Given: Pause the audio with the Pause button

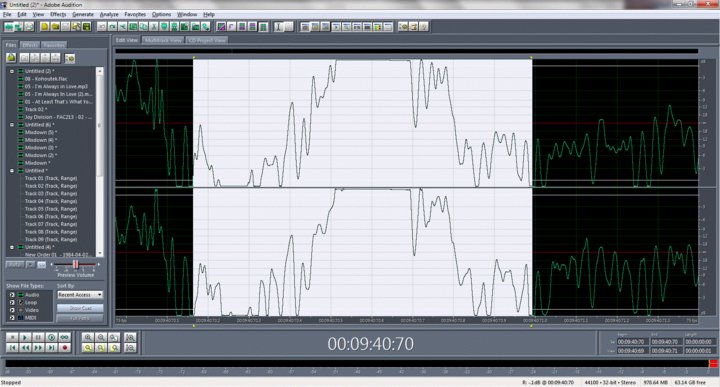Looking at the screenshot, I should [38, 337].
